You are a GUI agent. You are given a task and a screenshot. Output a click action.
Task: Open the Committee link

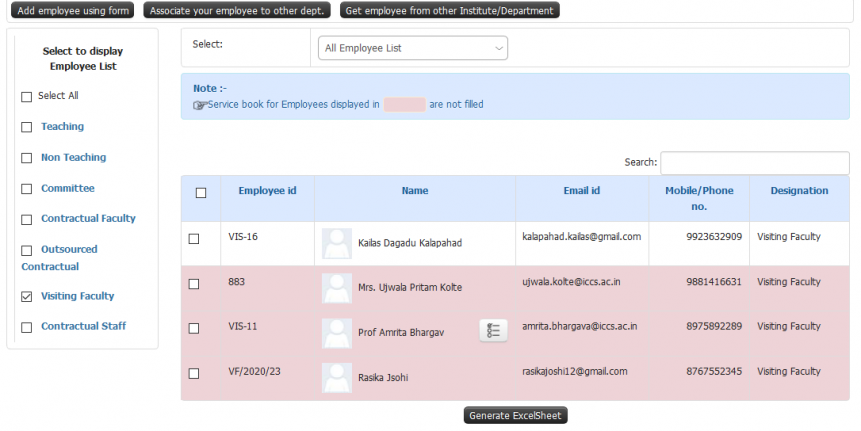[x=68, y=188]
